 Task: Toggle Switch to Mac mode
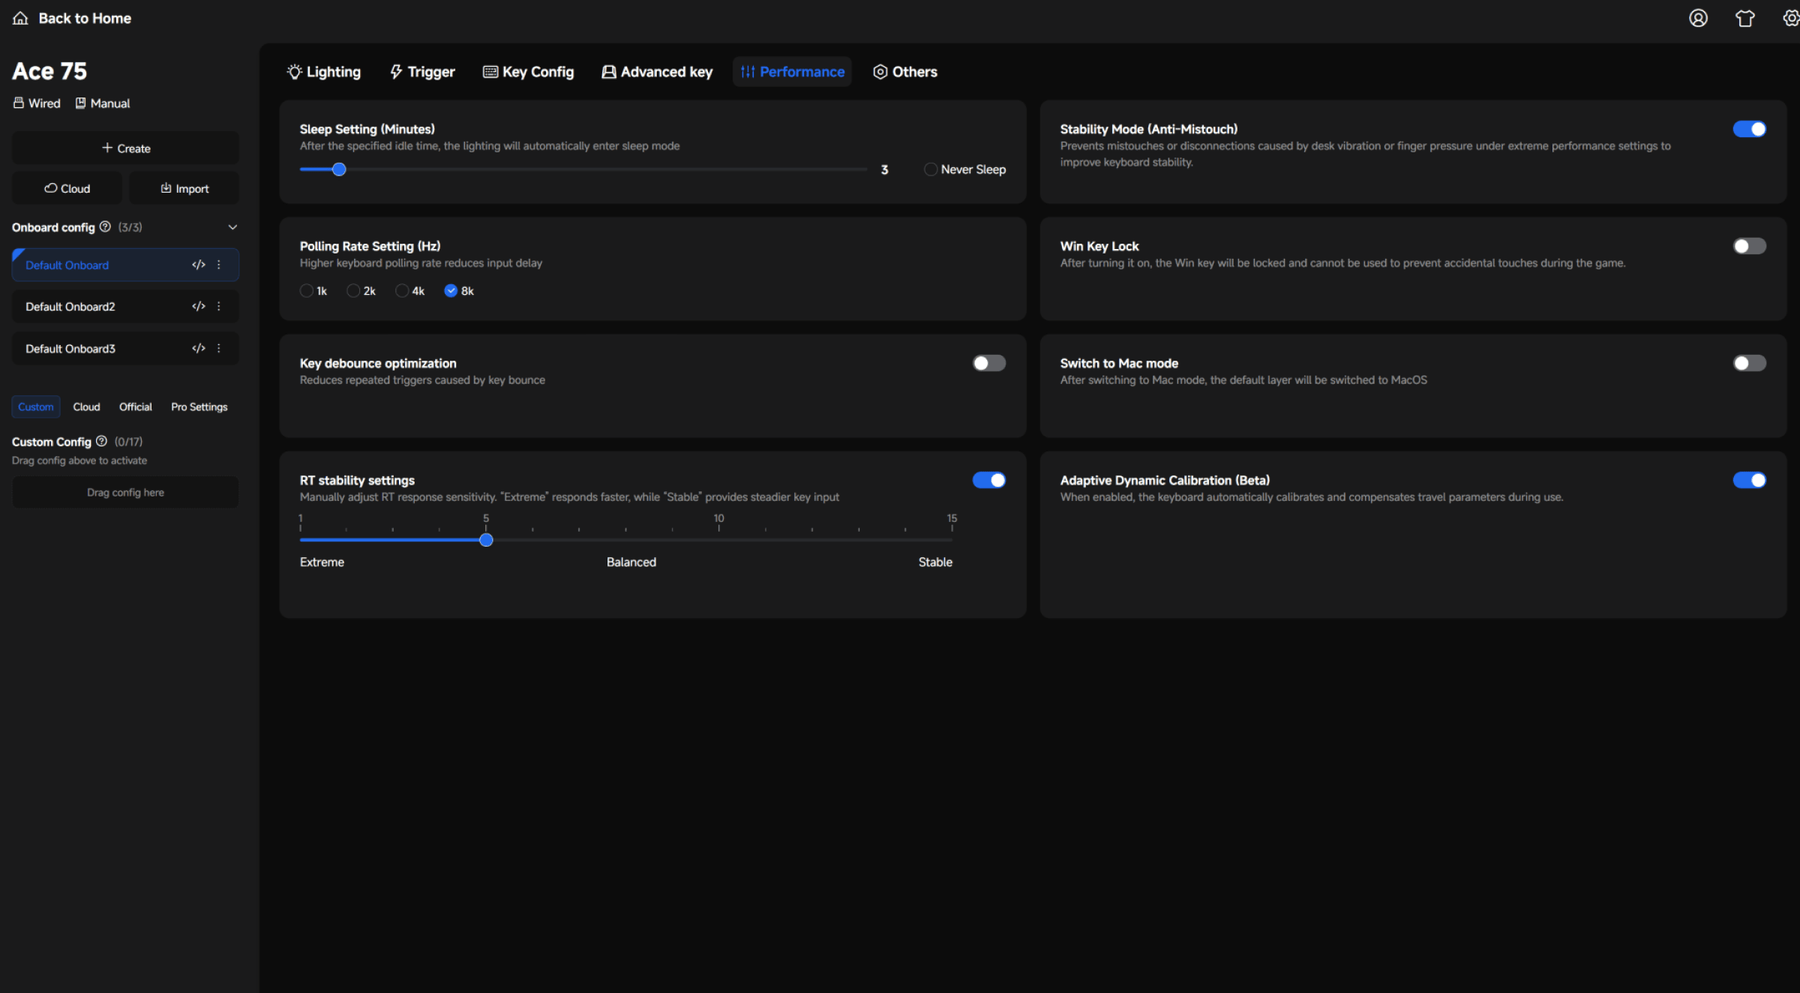tap(1749, 363)
